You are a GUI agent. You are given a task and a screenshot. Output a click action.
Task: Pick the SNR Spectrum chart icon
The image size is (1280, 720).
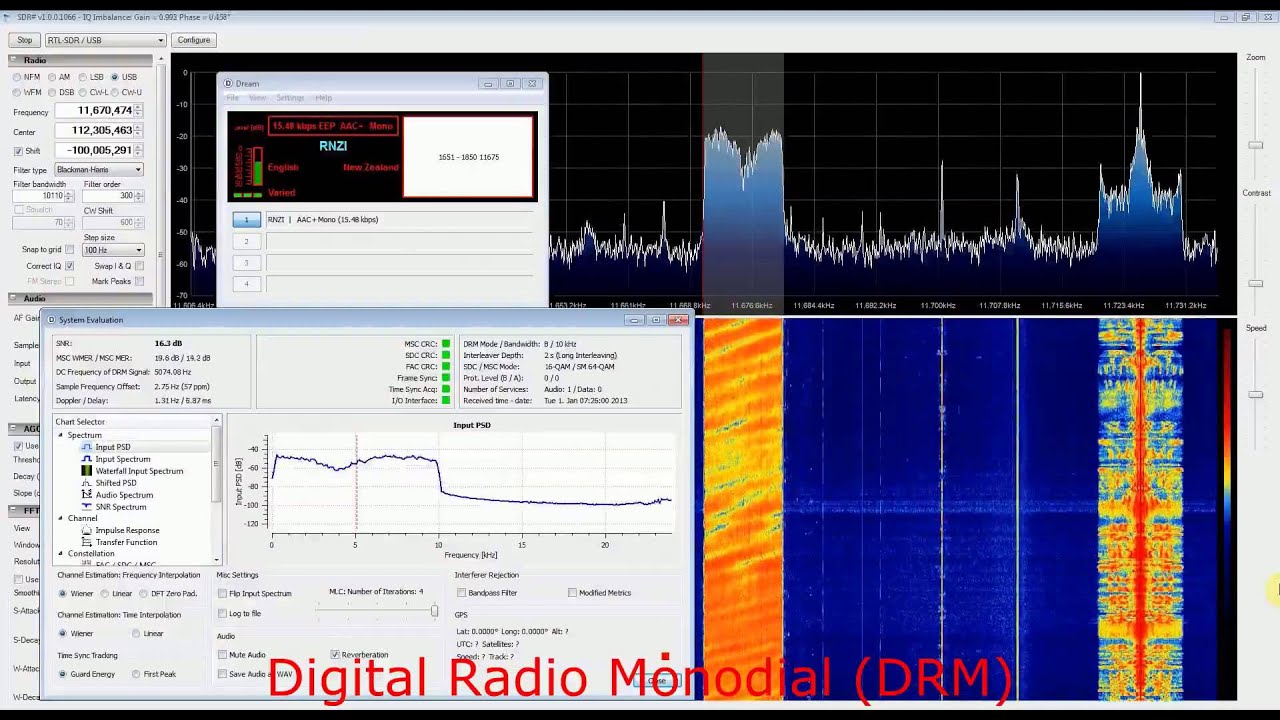(87, 507)
